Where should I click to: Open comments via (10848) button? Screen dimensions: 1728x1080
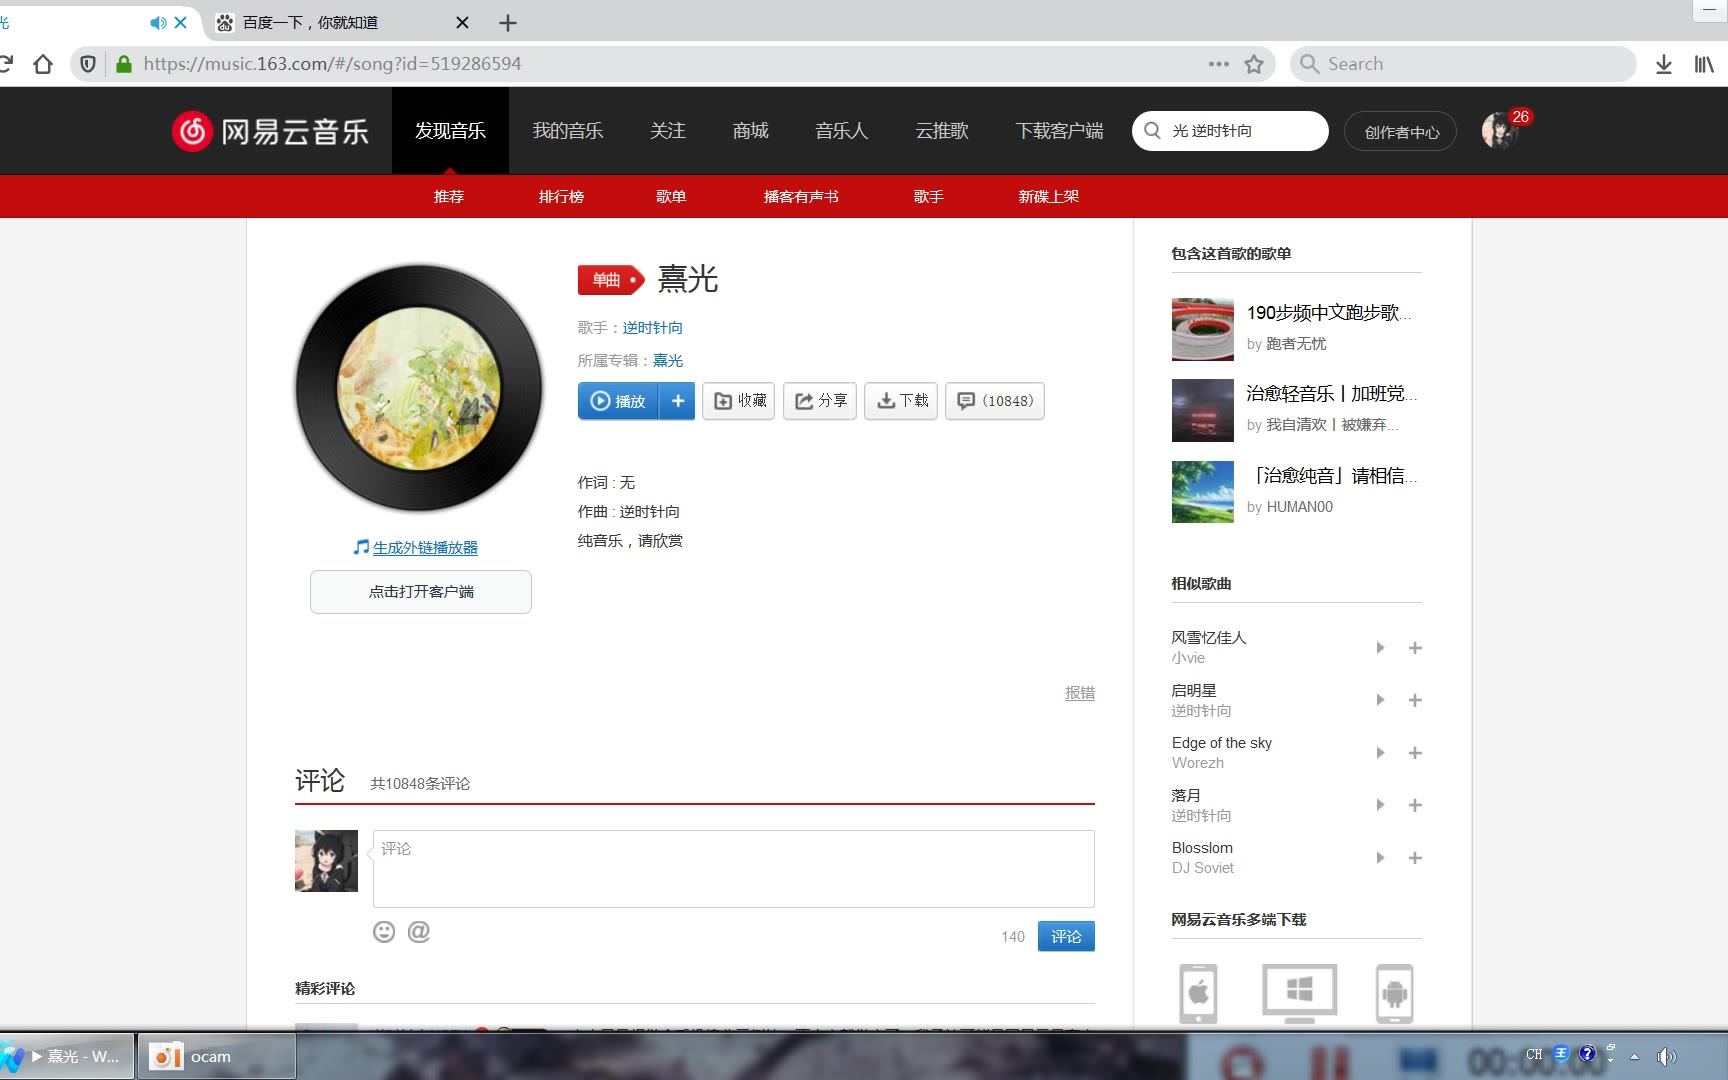pos(995,401)
